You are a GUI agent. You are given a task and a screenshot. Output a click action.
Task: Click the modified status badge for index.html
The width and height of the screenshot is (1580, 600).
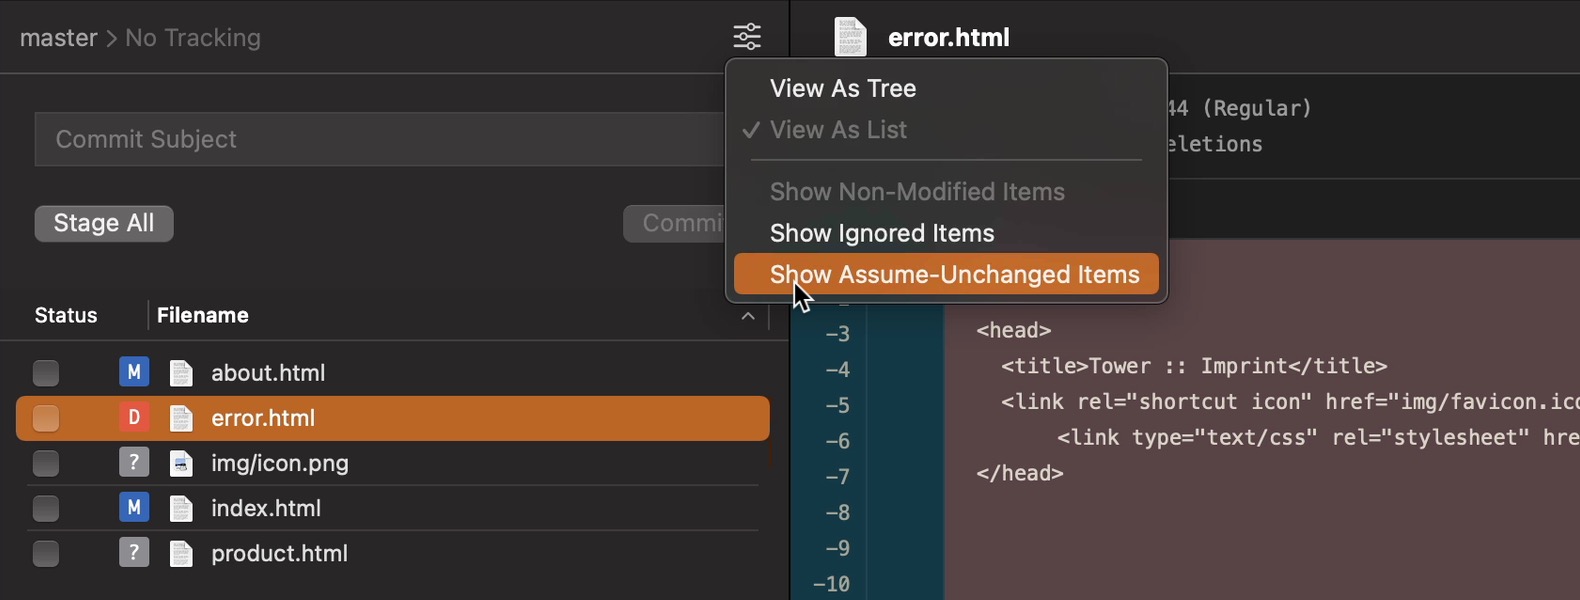(x=134, y=508)
